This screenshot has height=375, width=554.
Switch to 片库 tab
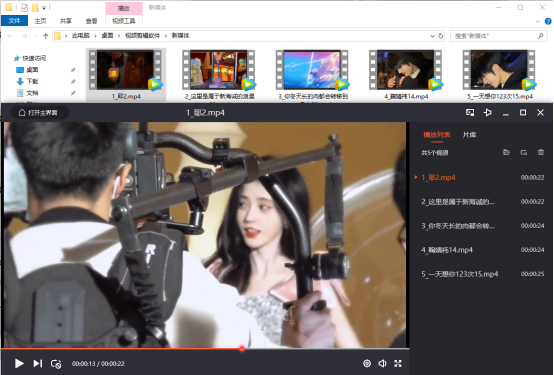click(x=469, y=135)
